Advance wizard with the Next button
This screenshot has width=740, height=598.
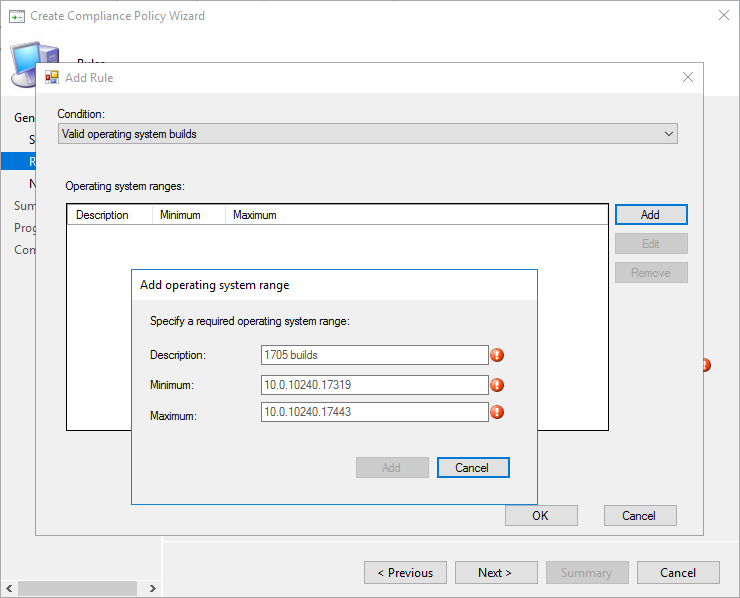[x=494, y=573]
